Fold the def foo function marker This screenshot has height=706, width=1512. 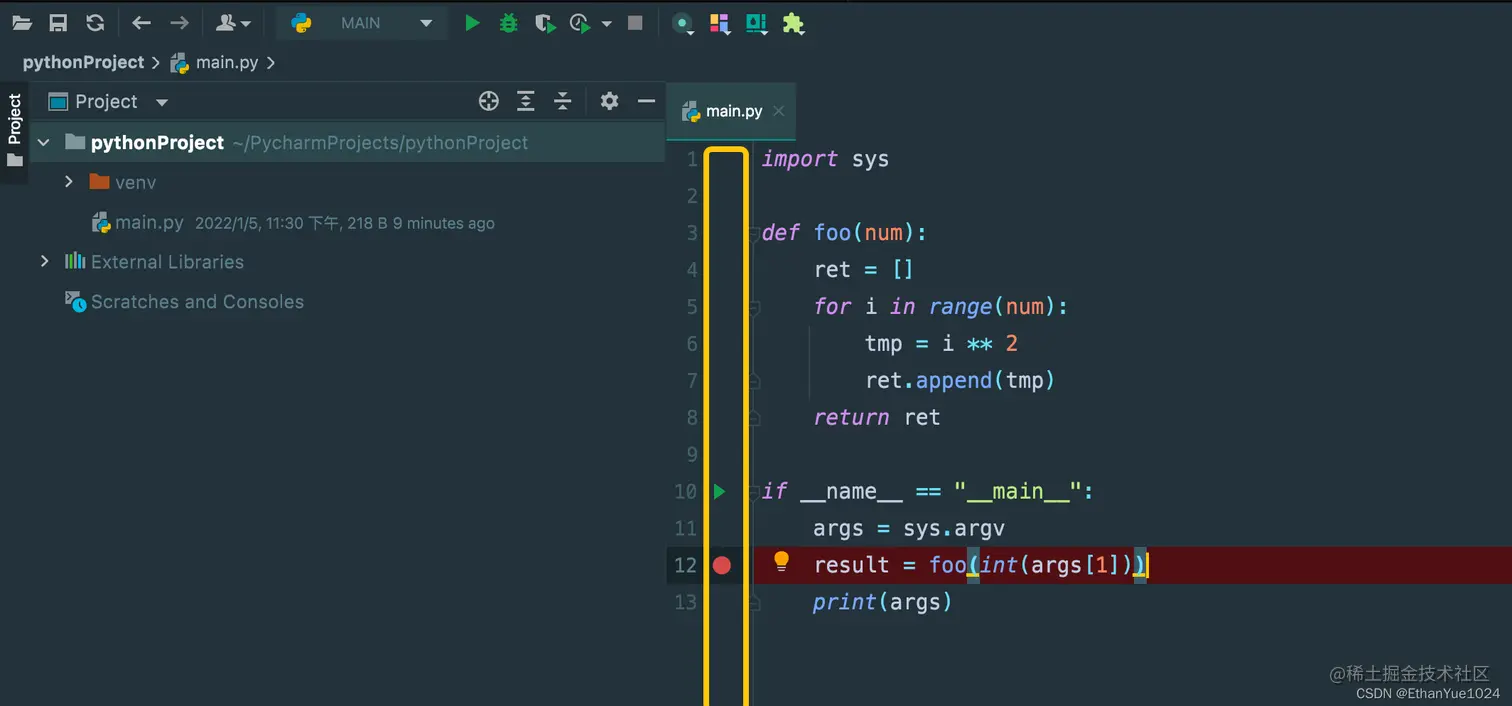pyautogui.click(x=753, y=234)
